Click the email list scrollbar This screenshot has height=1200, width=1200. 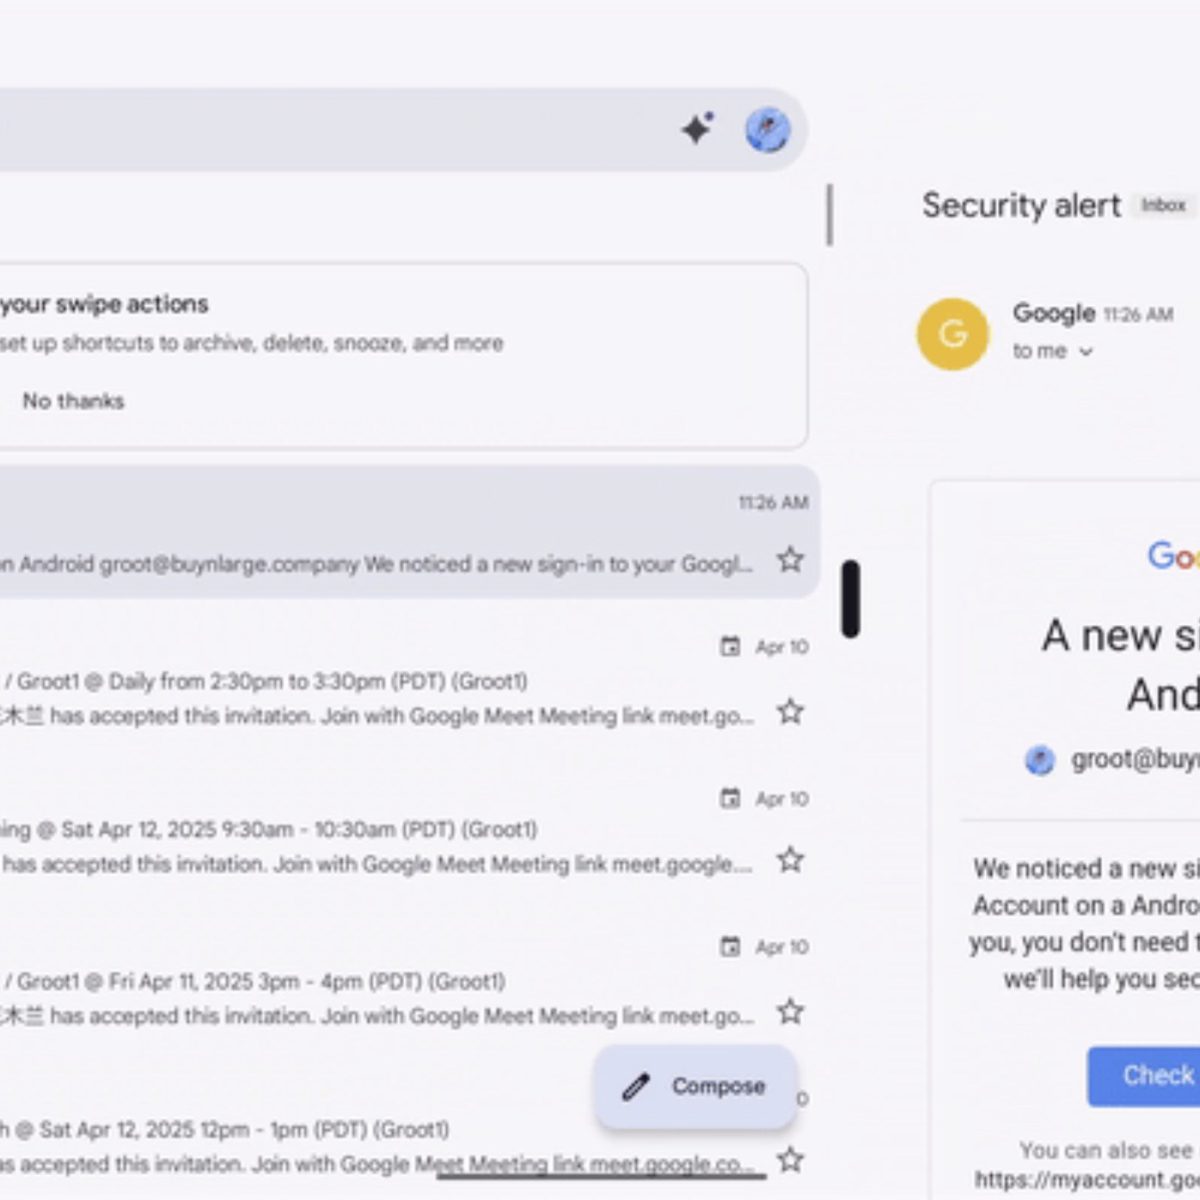pos(829,215)
